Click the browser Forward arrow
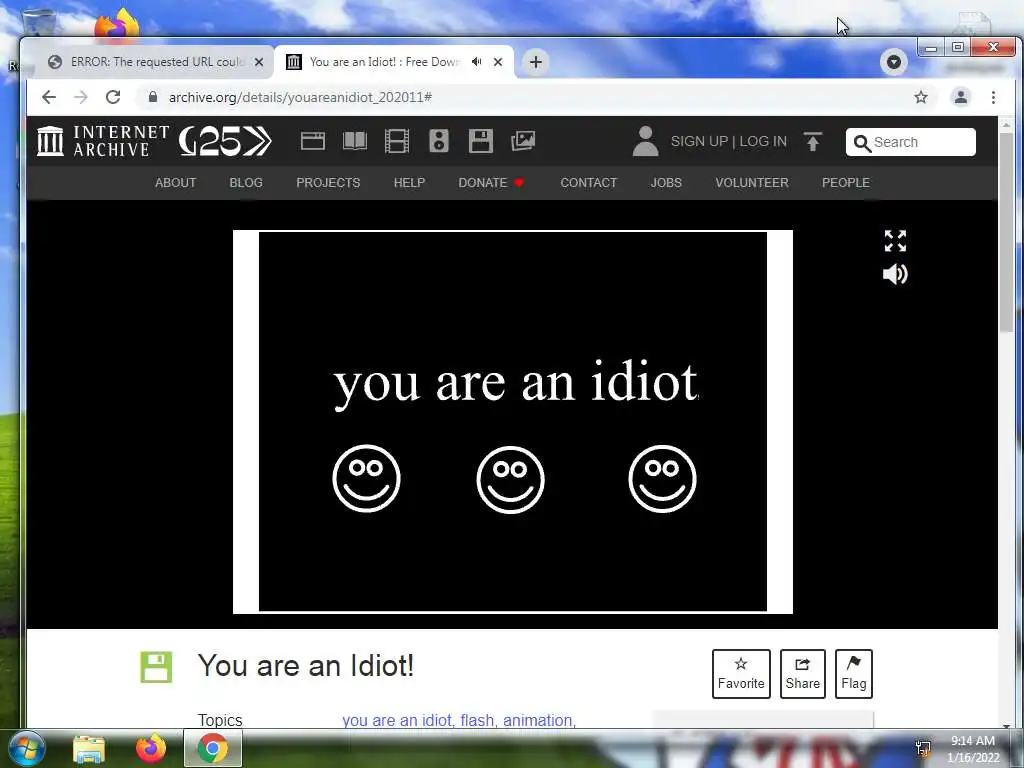The height and width of the screenshot is (768, 1024). click(x=81, y=97)
